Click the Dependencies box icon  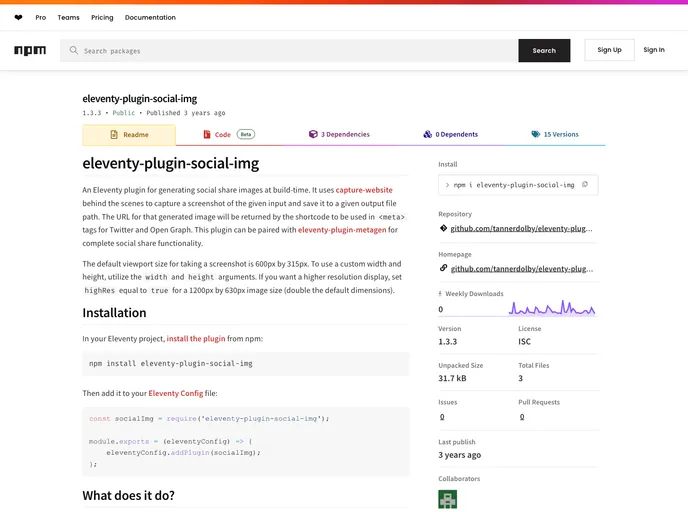[313, 134]
